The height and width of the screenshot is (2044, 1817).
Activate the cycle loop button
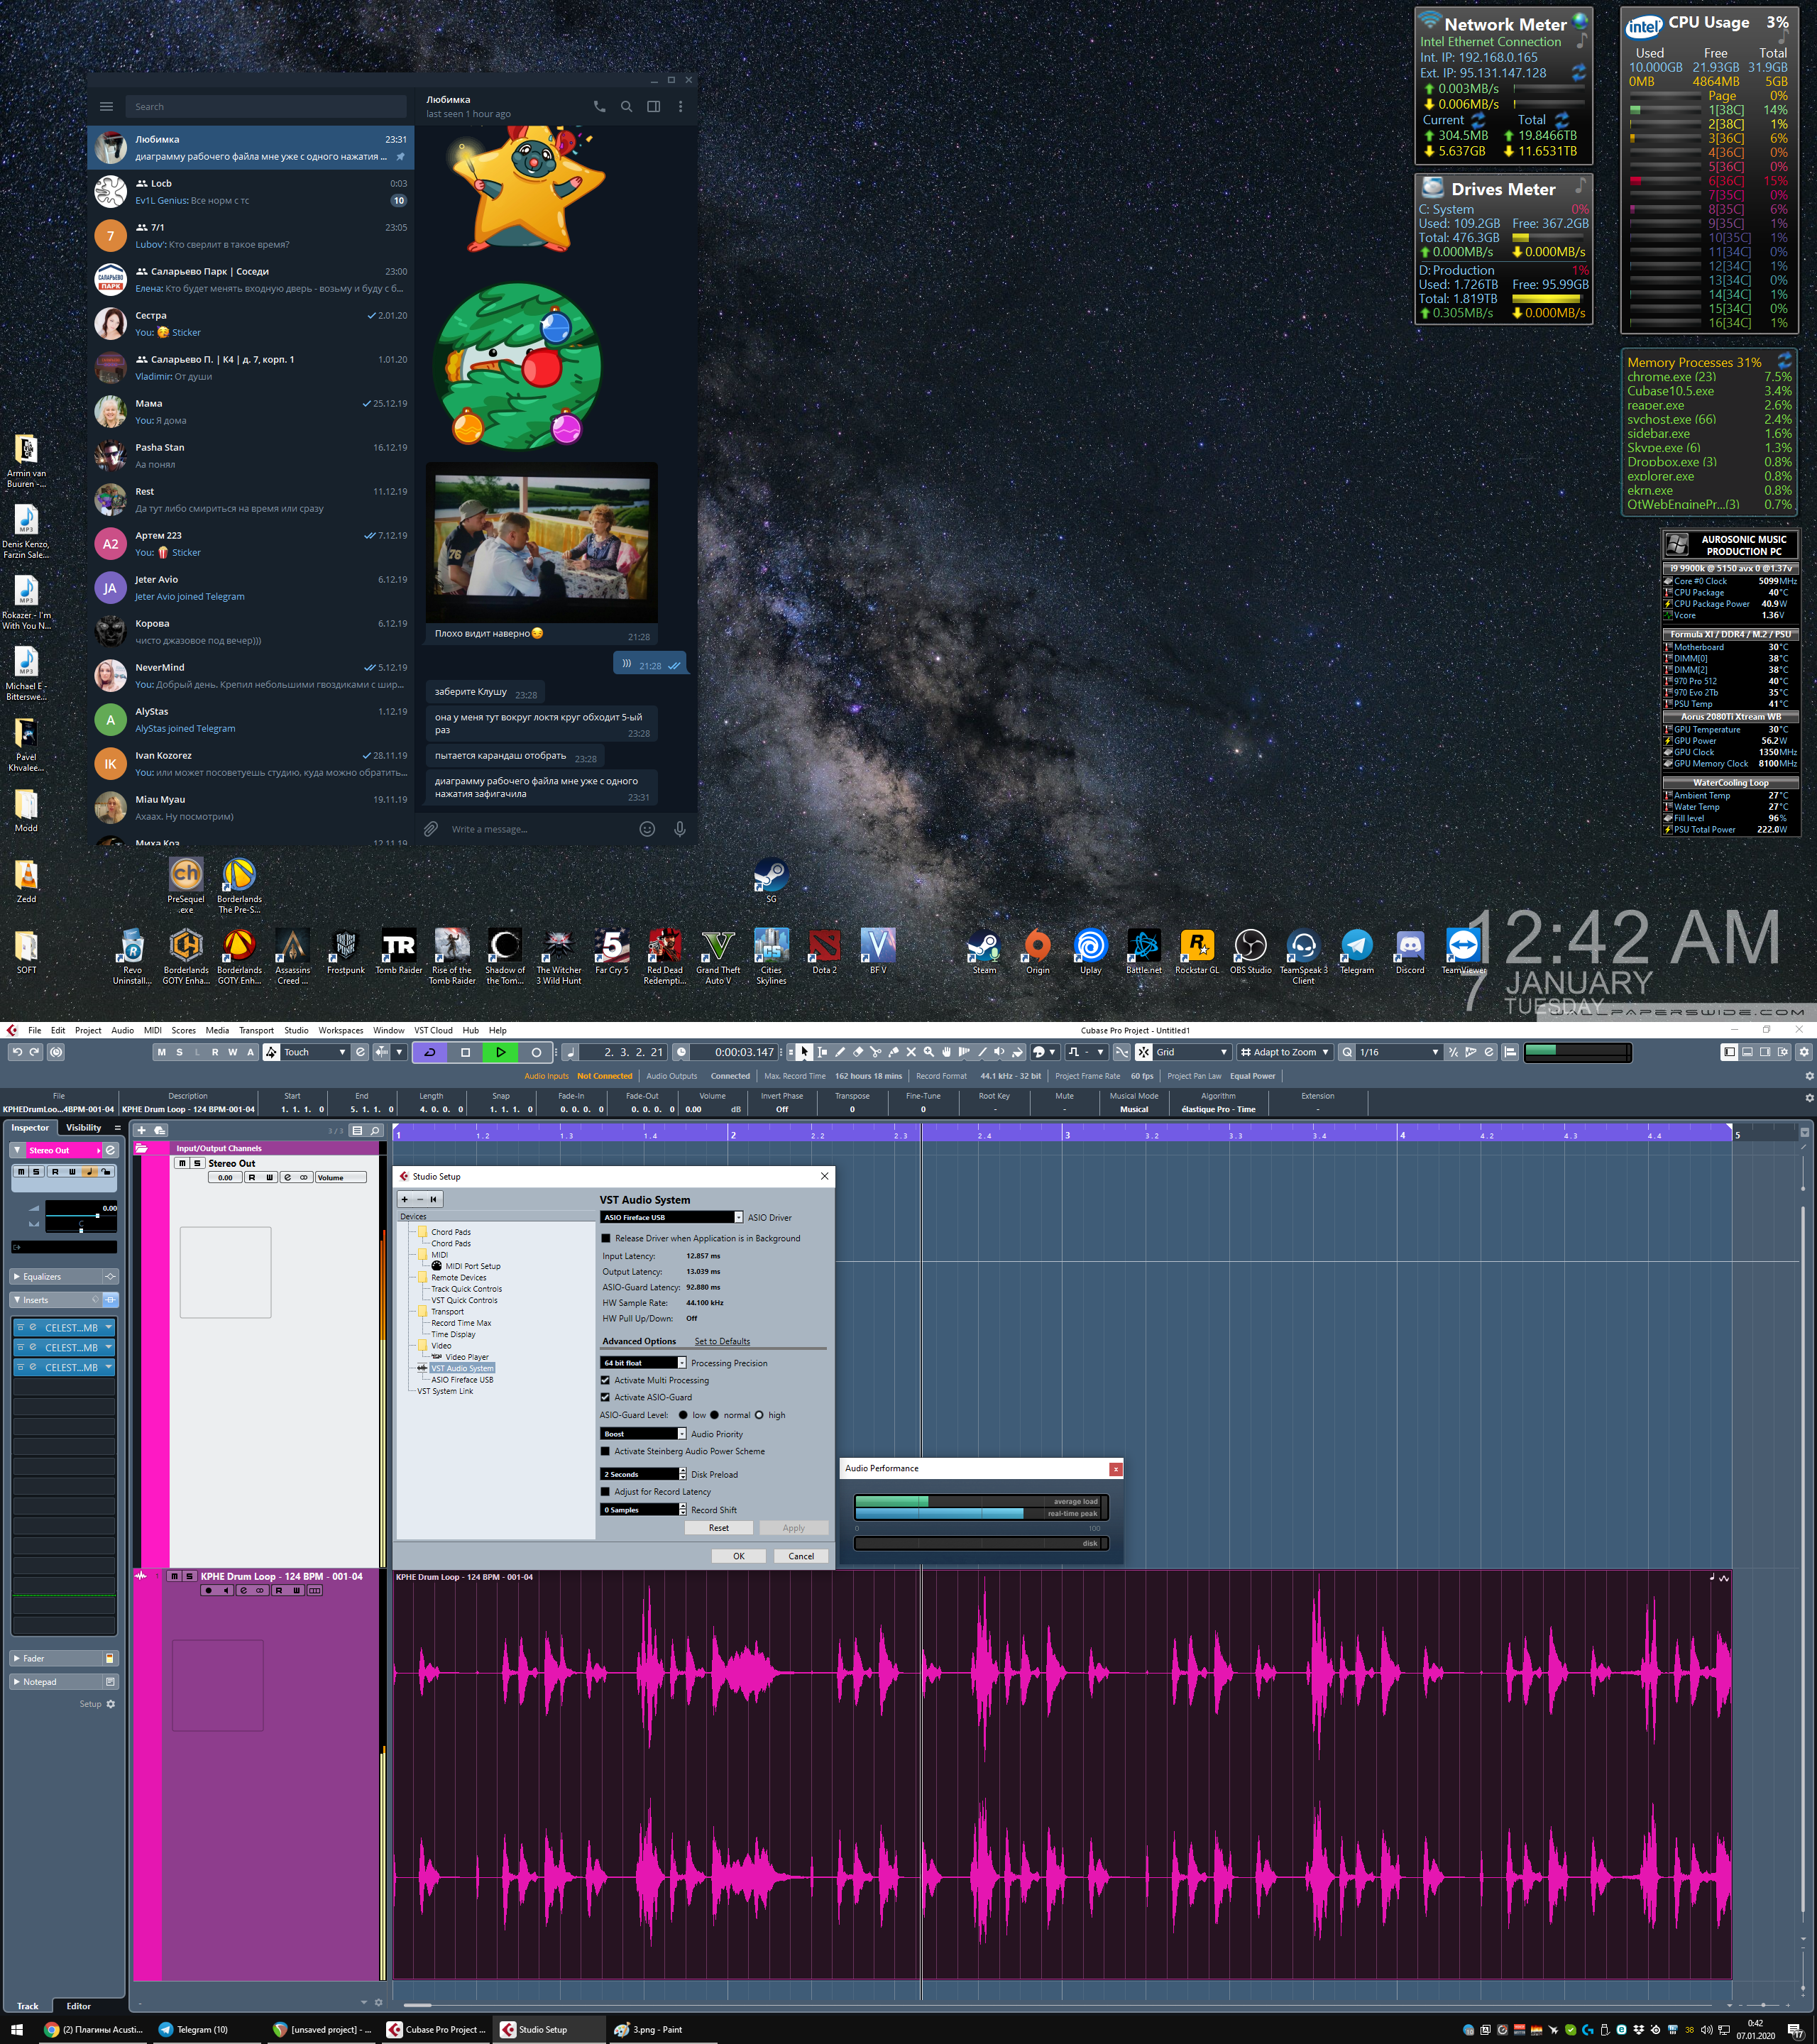click(x=430, y=1052)
